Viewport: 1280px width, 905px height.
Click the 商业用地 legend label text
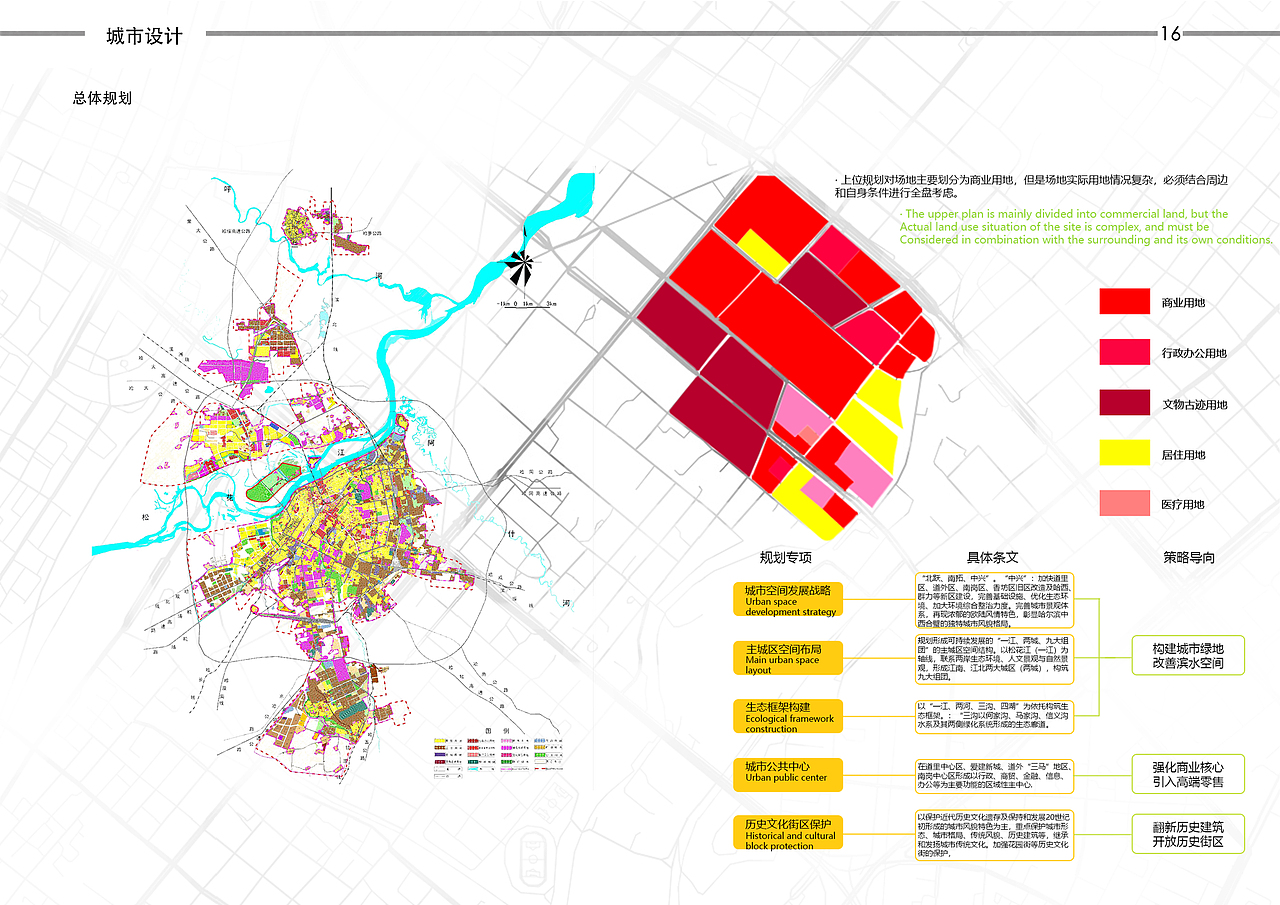click(x=1183, y=303)
